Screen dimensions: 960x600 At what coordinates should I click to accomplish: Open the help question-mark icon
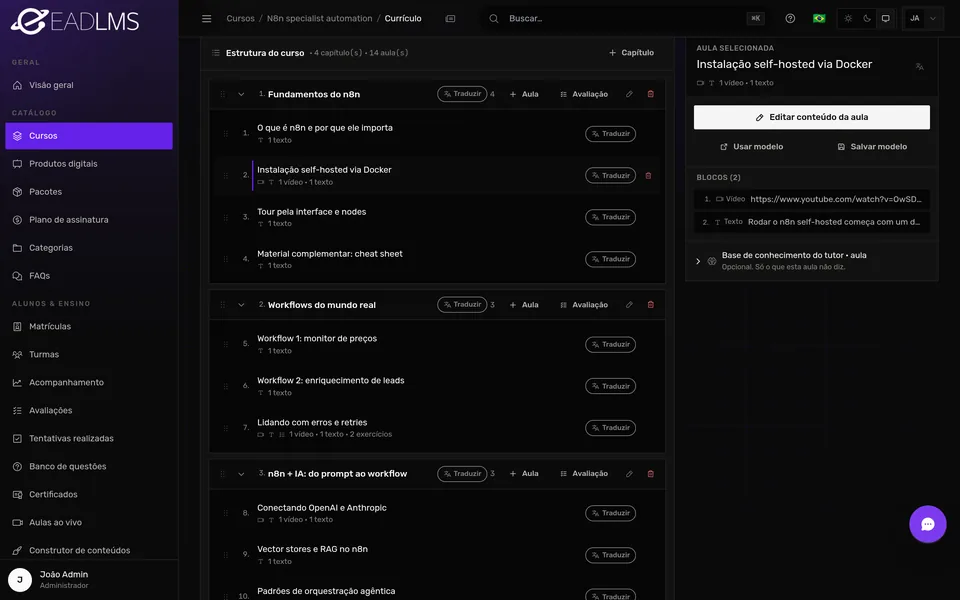pos(790,18)
